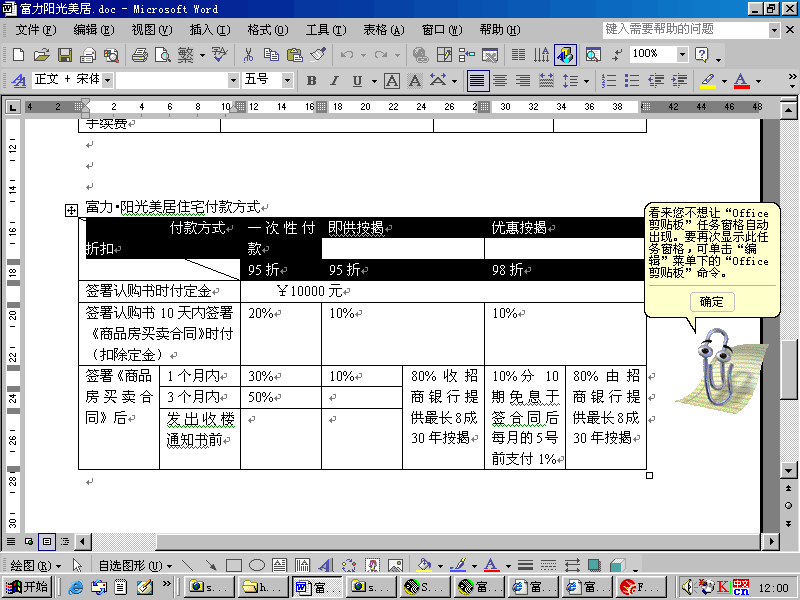Toggle numbered list formatting
800x600 pixels.
click(609, 81)
